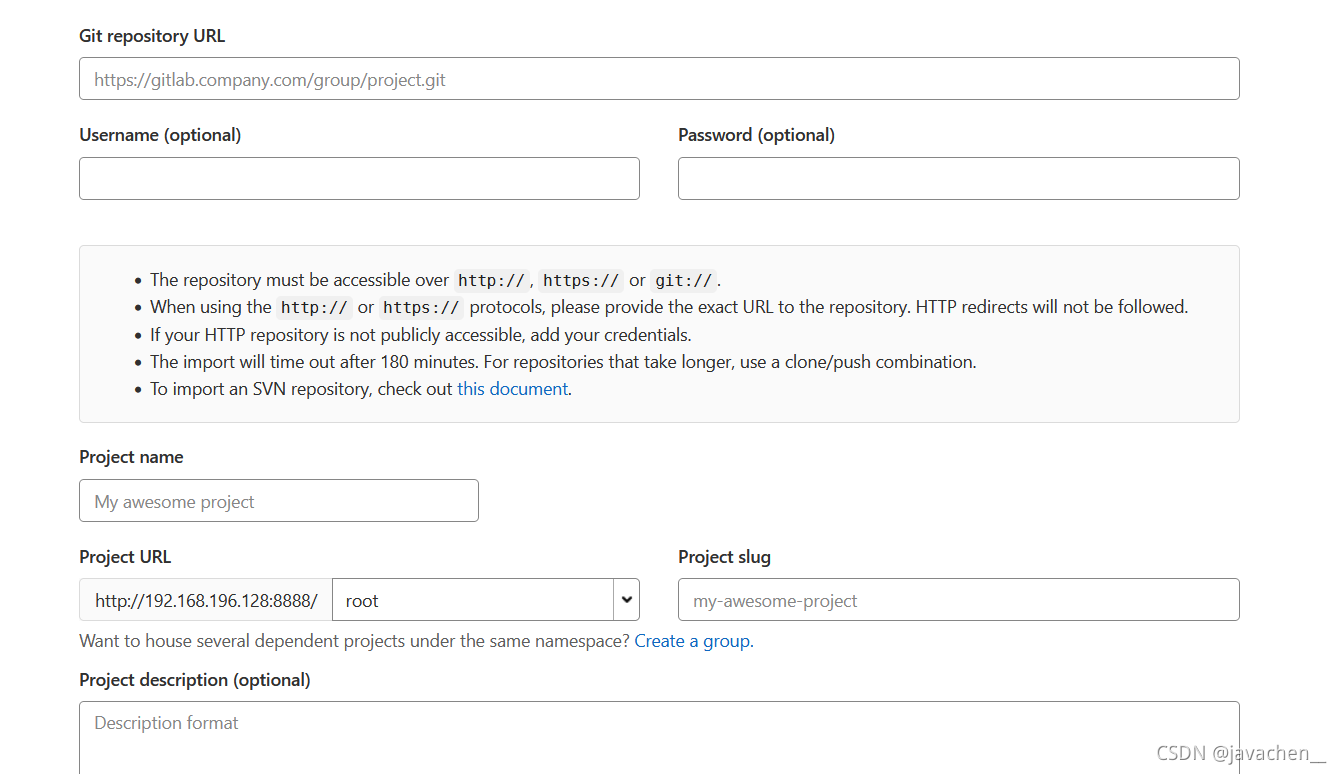Click the Password (optional) text field
Screen dimensions: 1342x774
(x=958, y=178)
